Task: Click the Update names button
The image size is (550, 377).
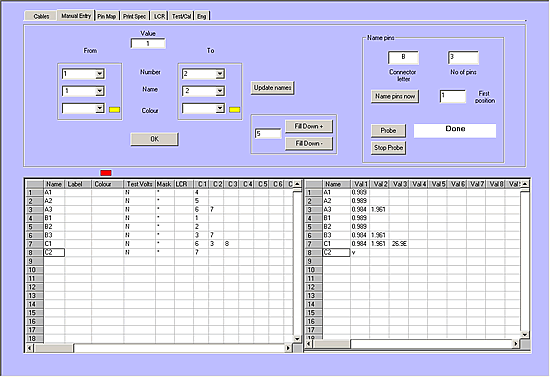Action: (x=273, y=88)
